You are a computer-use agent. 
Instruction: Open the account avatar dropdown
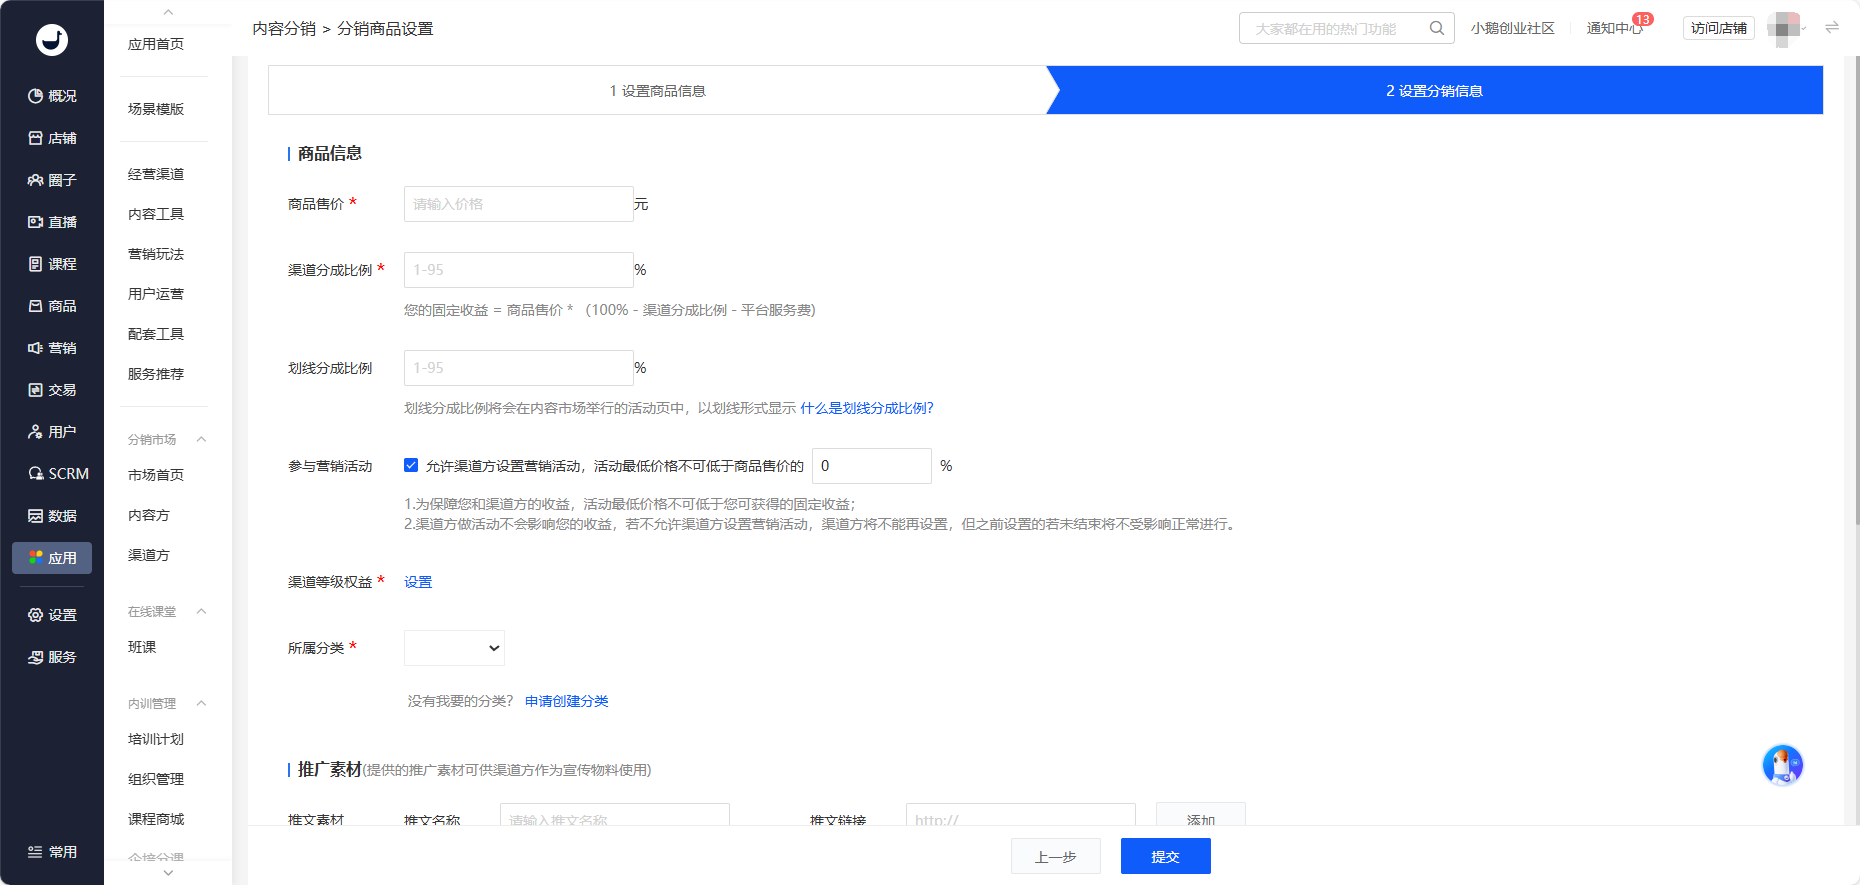click(1787, 28)
